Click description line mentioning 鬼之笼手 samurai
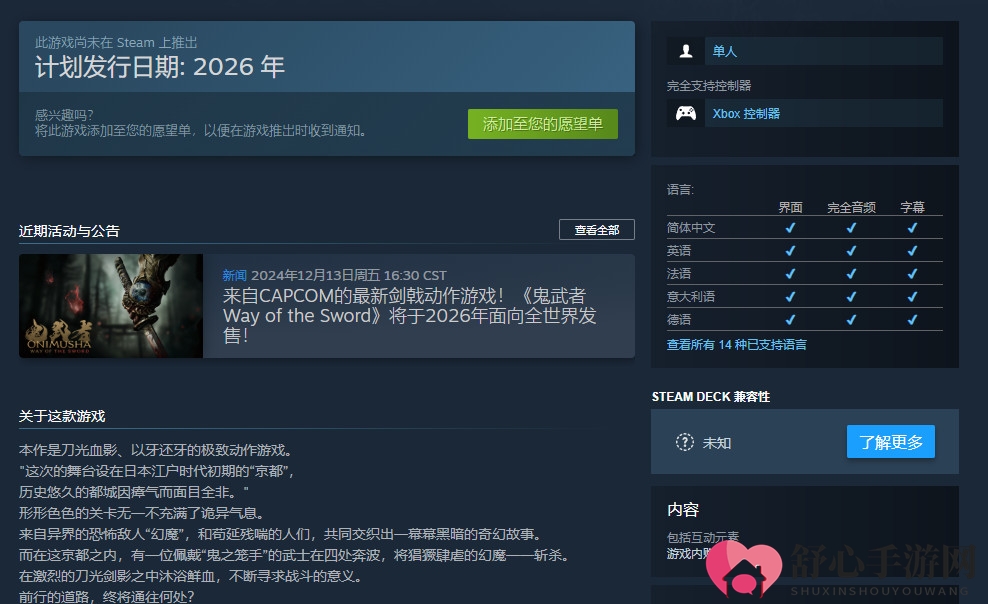This screenshot has width=988, height=604. click(x=295, y=555)
